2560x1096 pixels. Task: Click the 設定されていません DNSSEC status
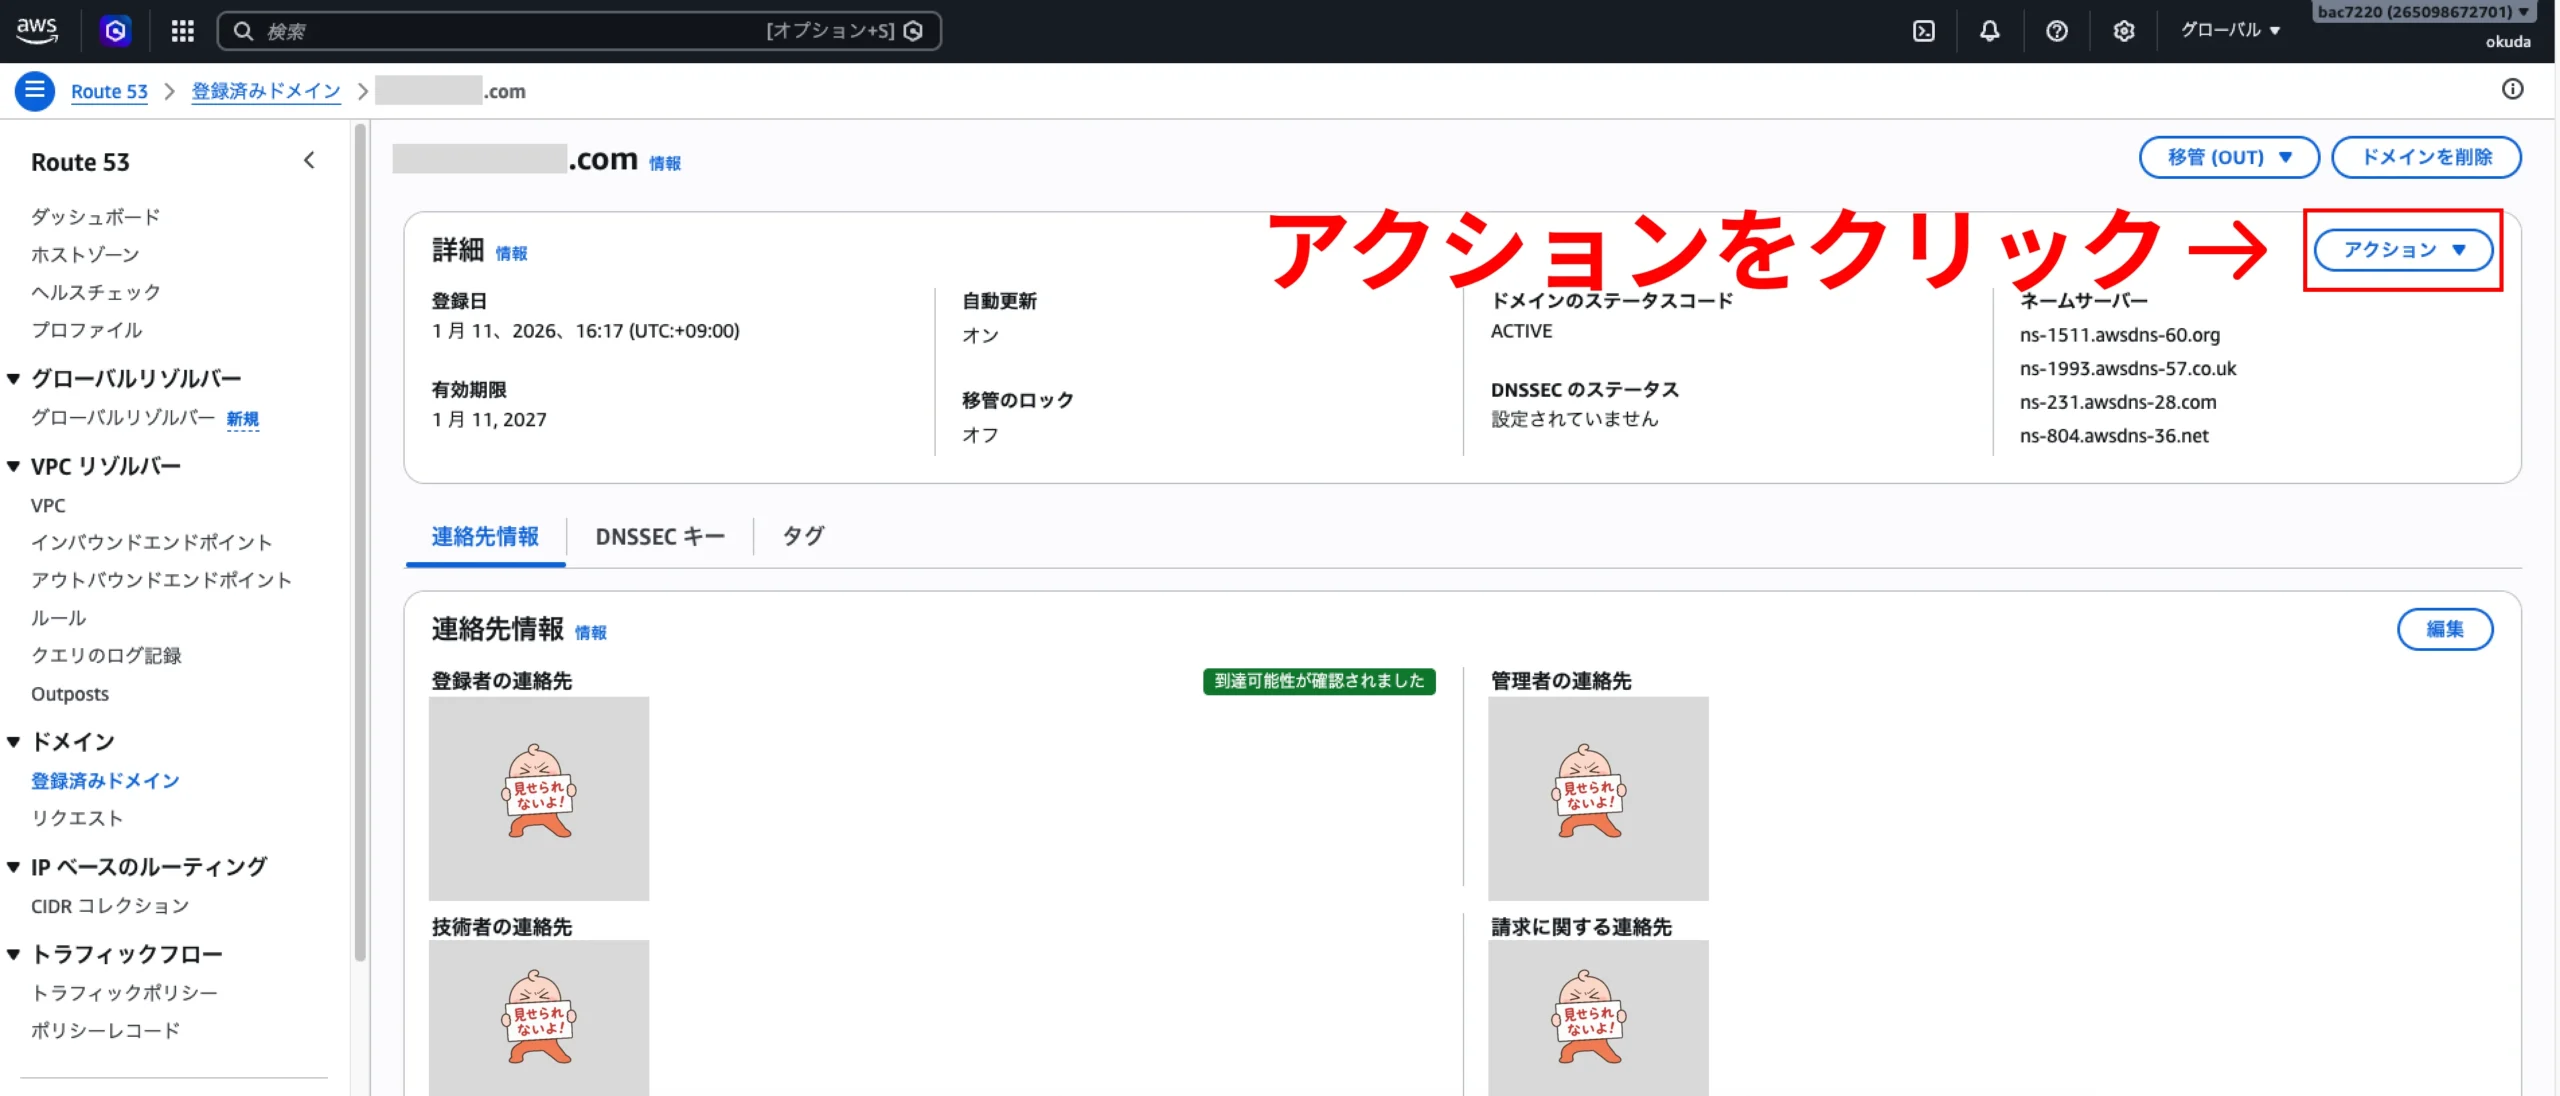(1574, 419)
